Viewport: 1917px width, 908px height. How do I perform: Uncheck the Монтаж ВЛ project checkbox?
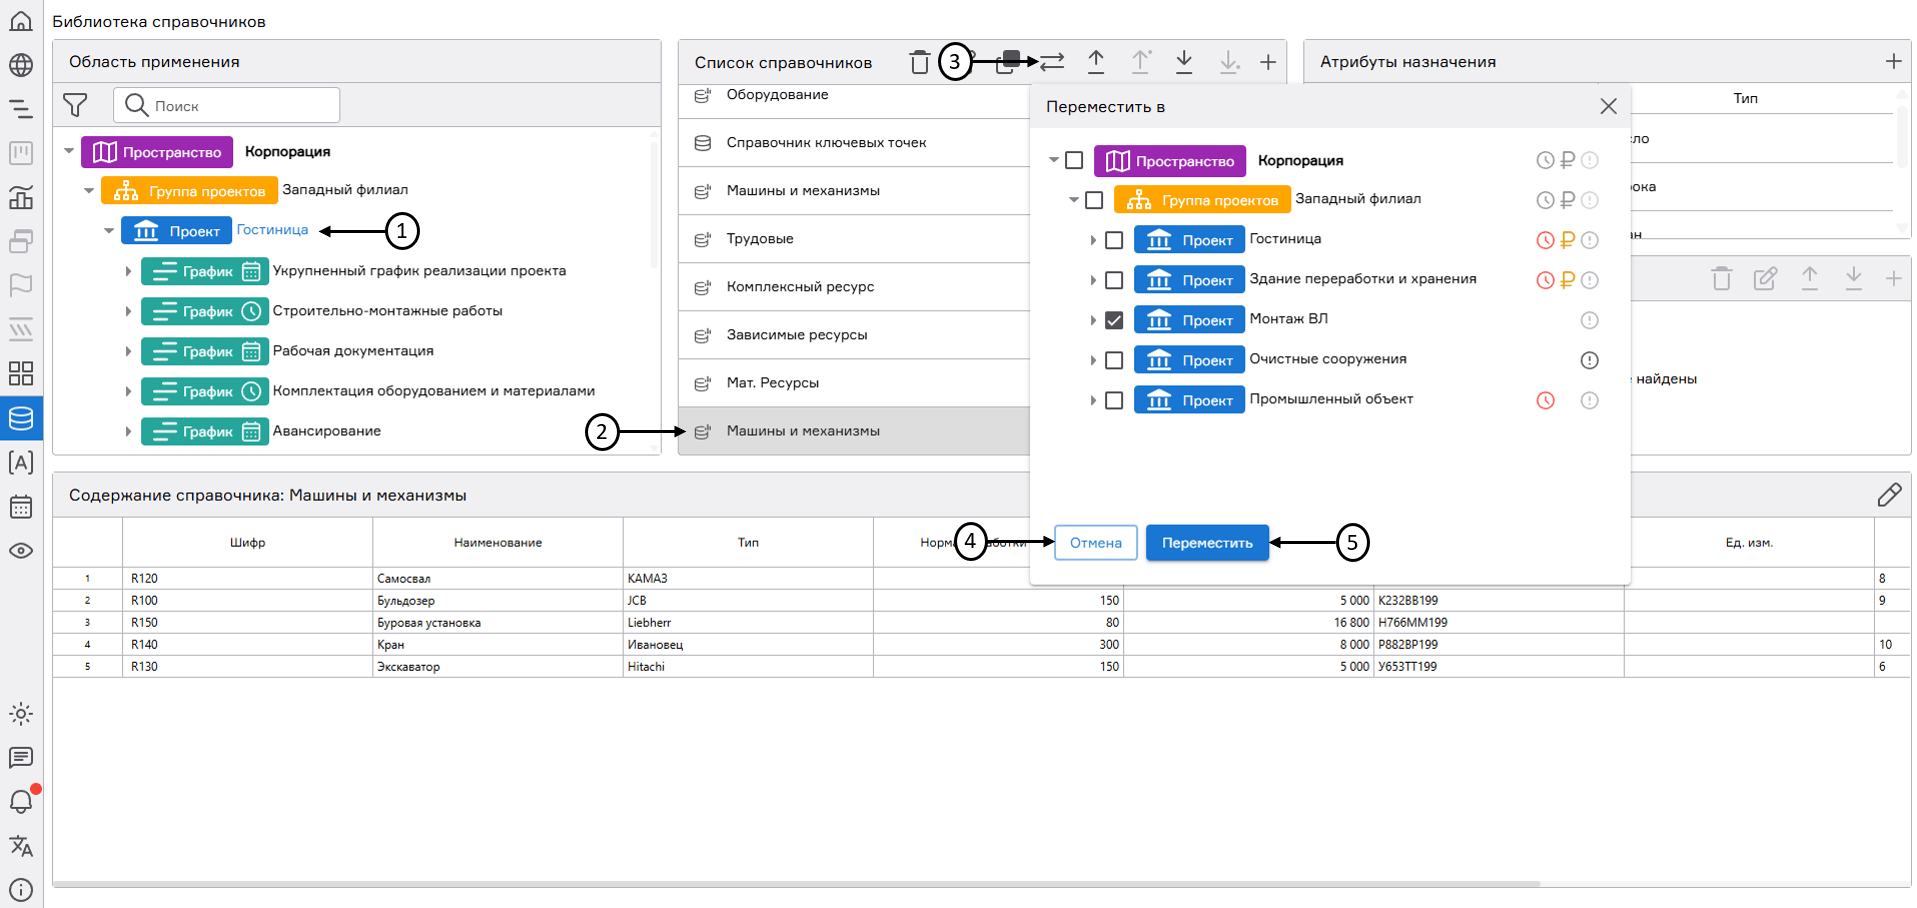(x=1114, y=321)
